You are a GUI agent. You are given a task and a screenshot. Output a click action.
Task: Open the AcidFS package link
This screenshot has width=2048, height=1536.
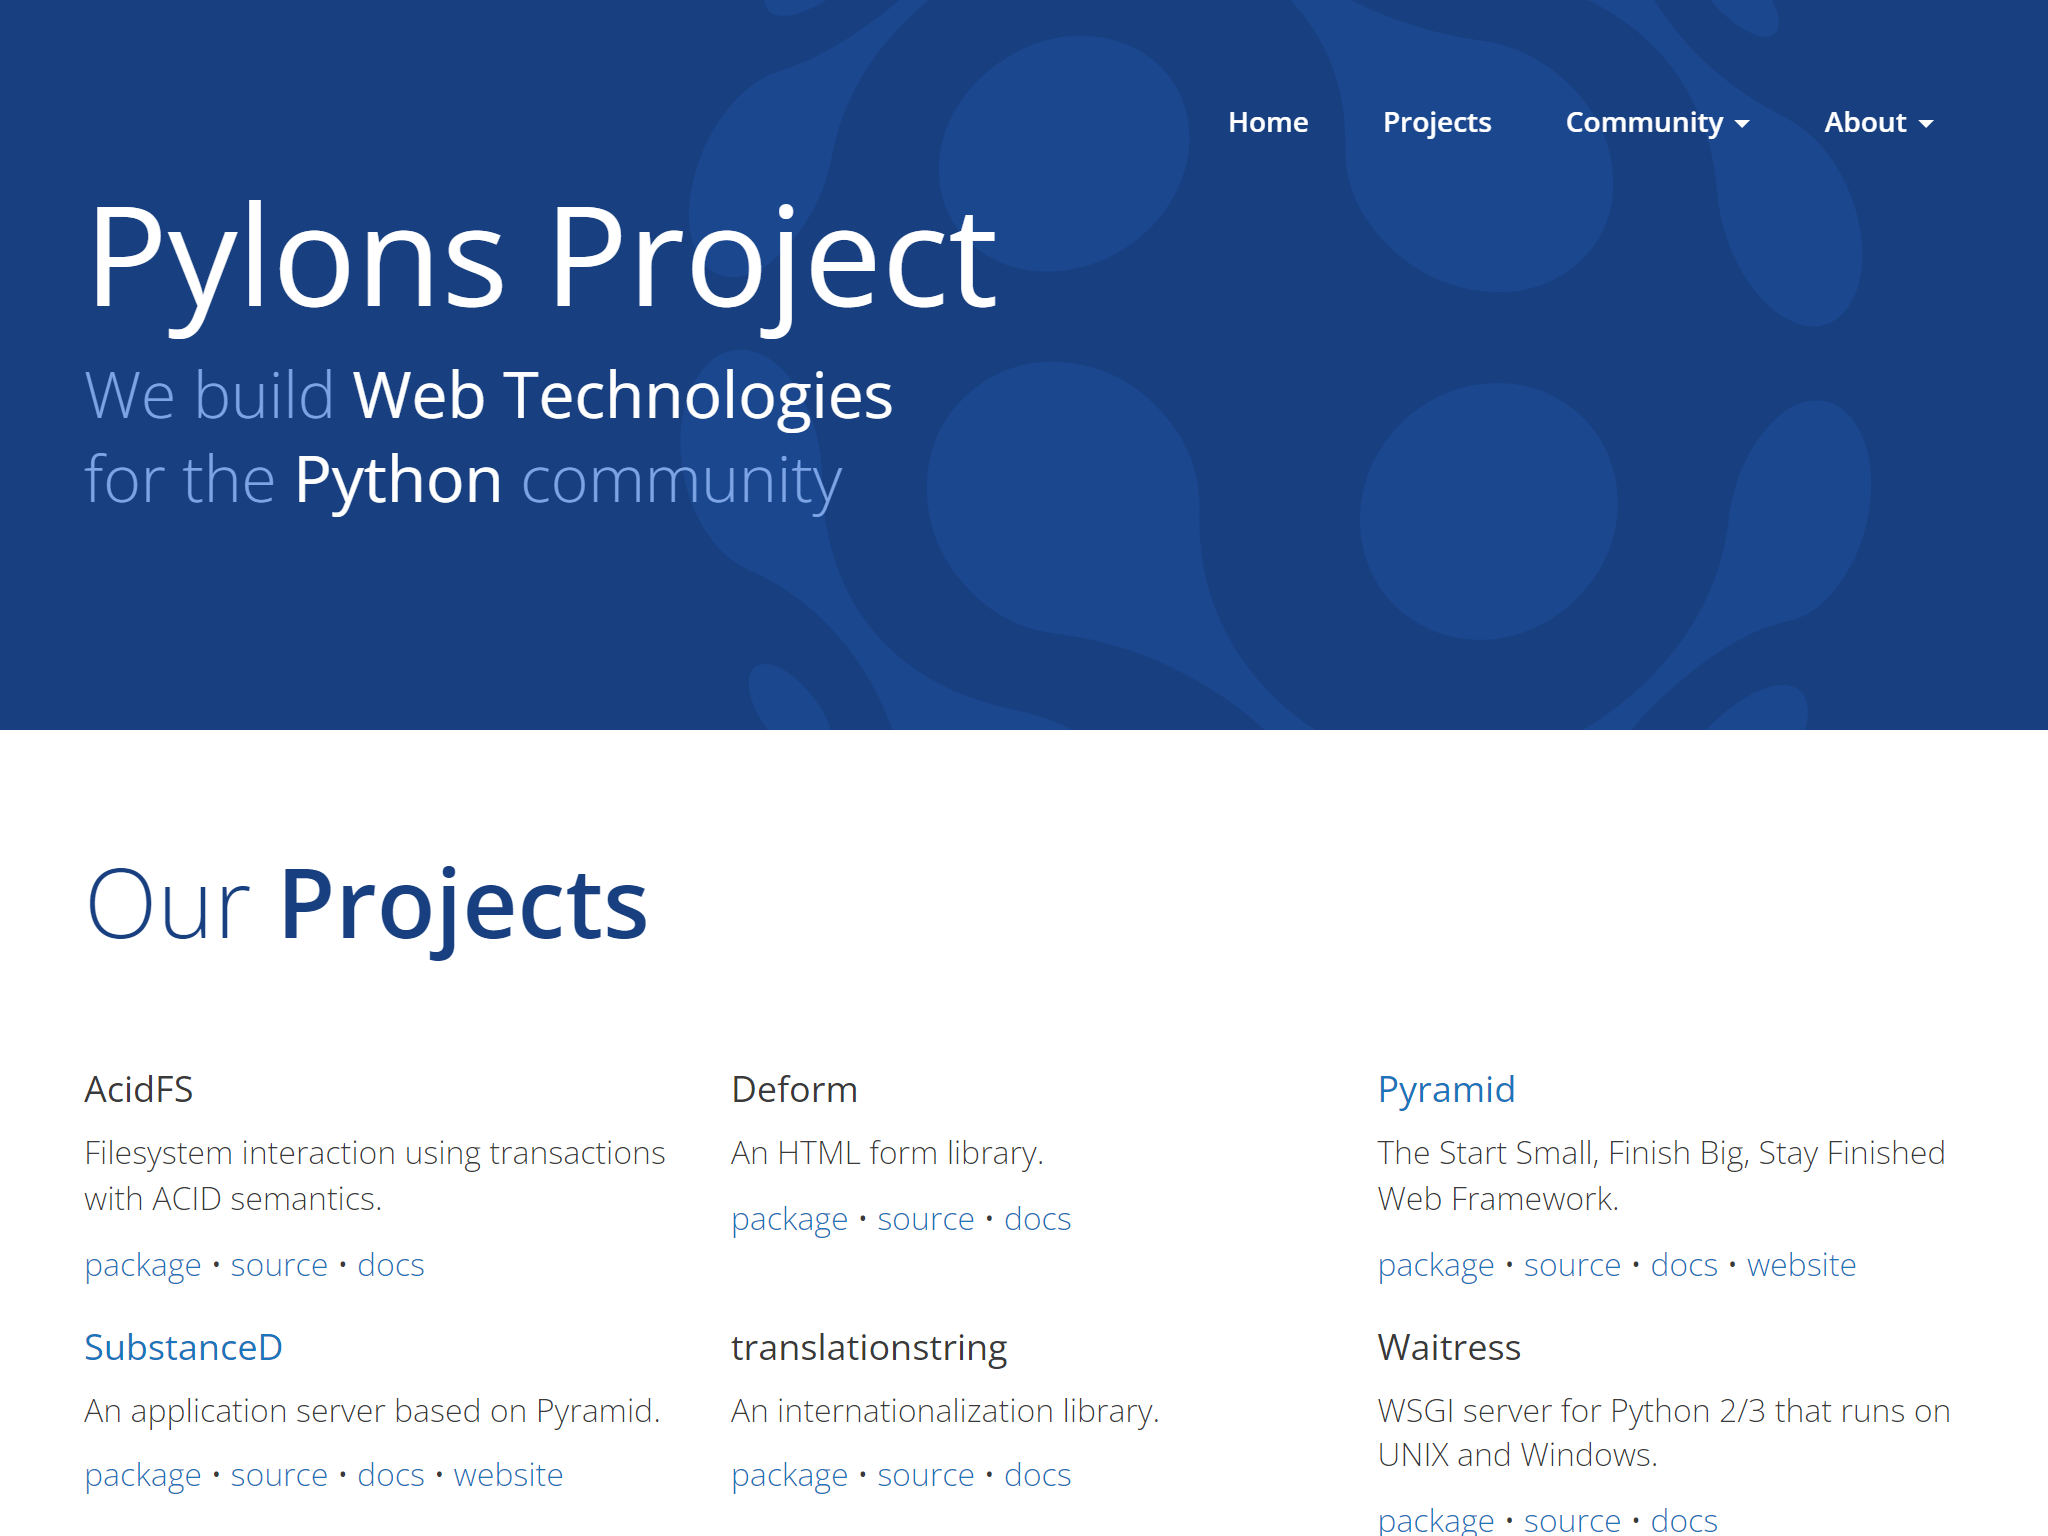144,1264
